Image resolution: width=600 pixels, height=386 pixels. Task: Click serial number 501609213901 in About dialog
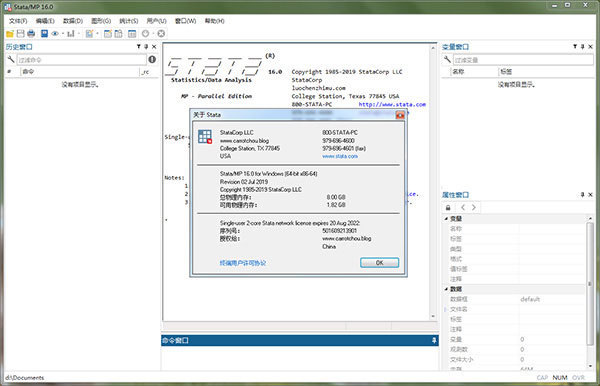tap(339, 231)
